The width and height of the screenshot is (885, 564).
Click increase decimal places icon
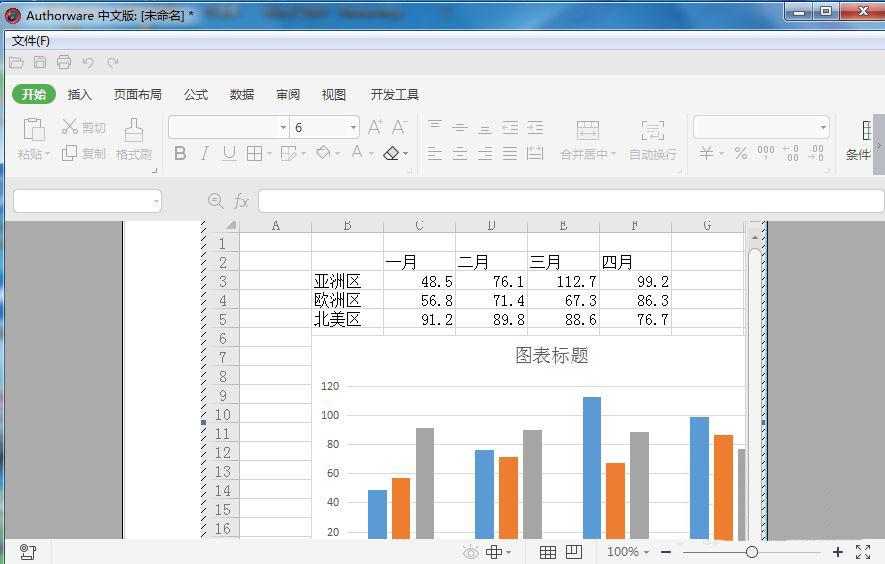(x=791, y=153)
